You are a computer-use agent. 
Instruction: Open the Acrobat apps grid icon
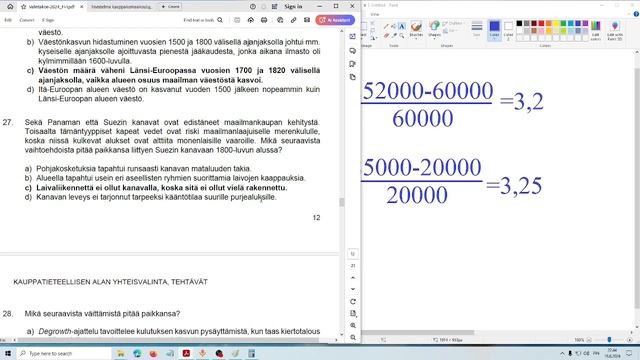(275, 7)
